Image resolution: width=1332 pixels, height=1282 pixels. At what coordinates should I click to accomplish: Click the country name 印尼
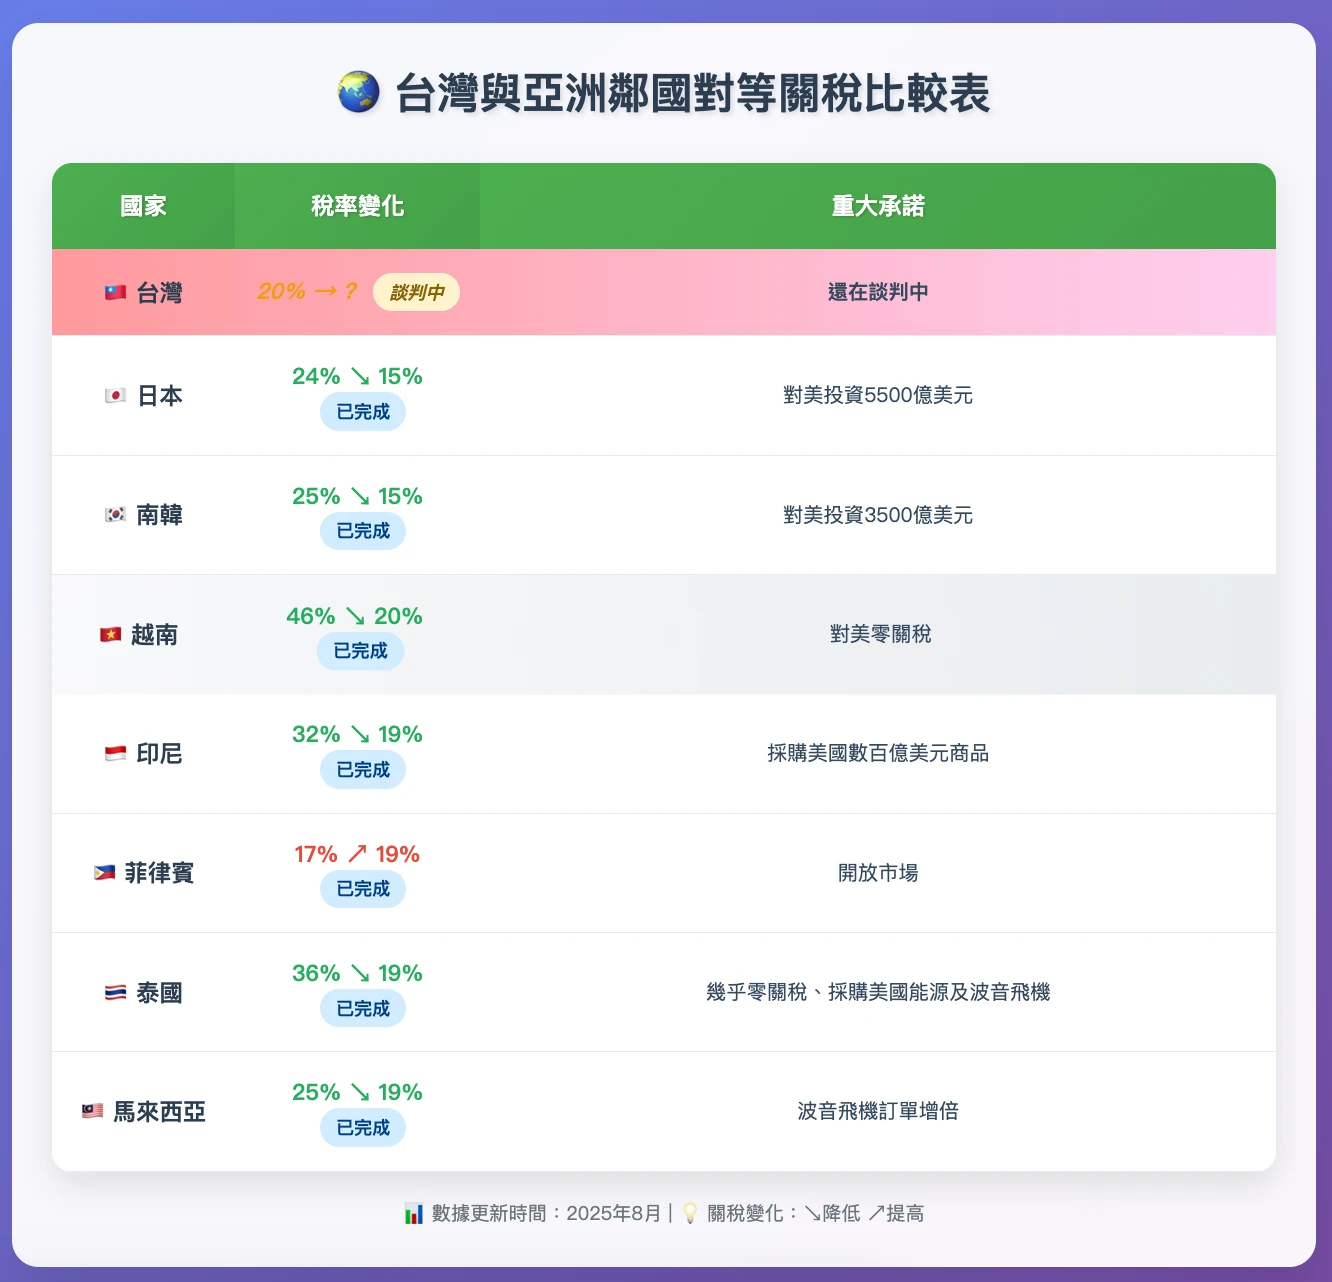pos(159,754)
